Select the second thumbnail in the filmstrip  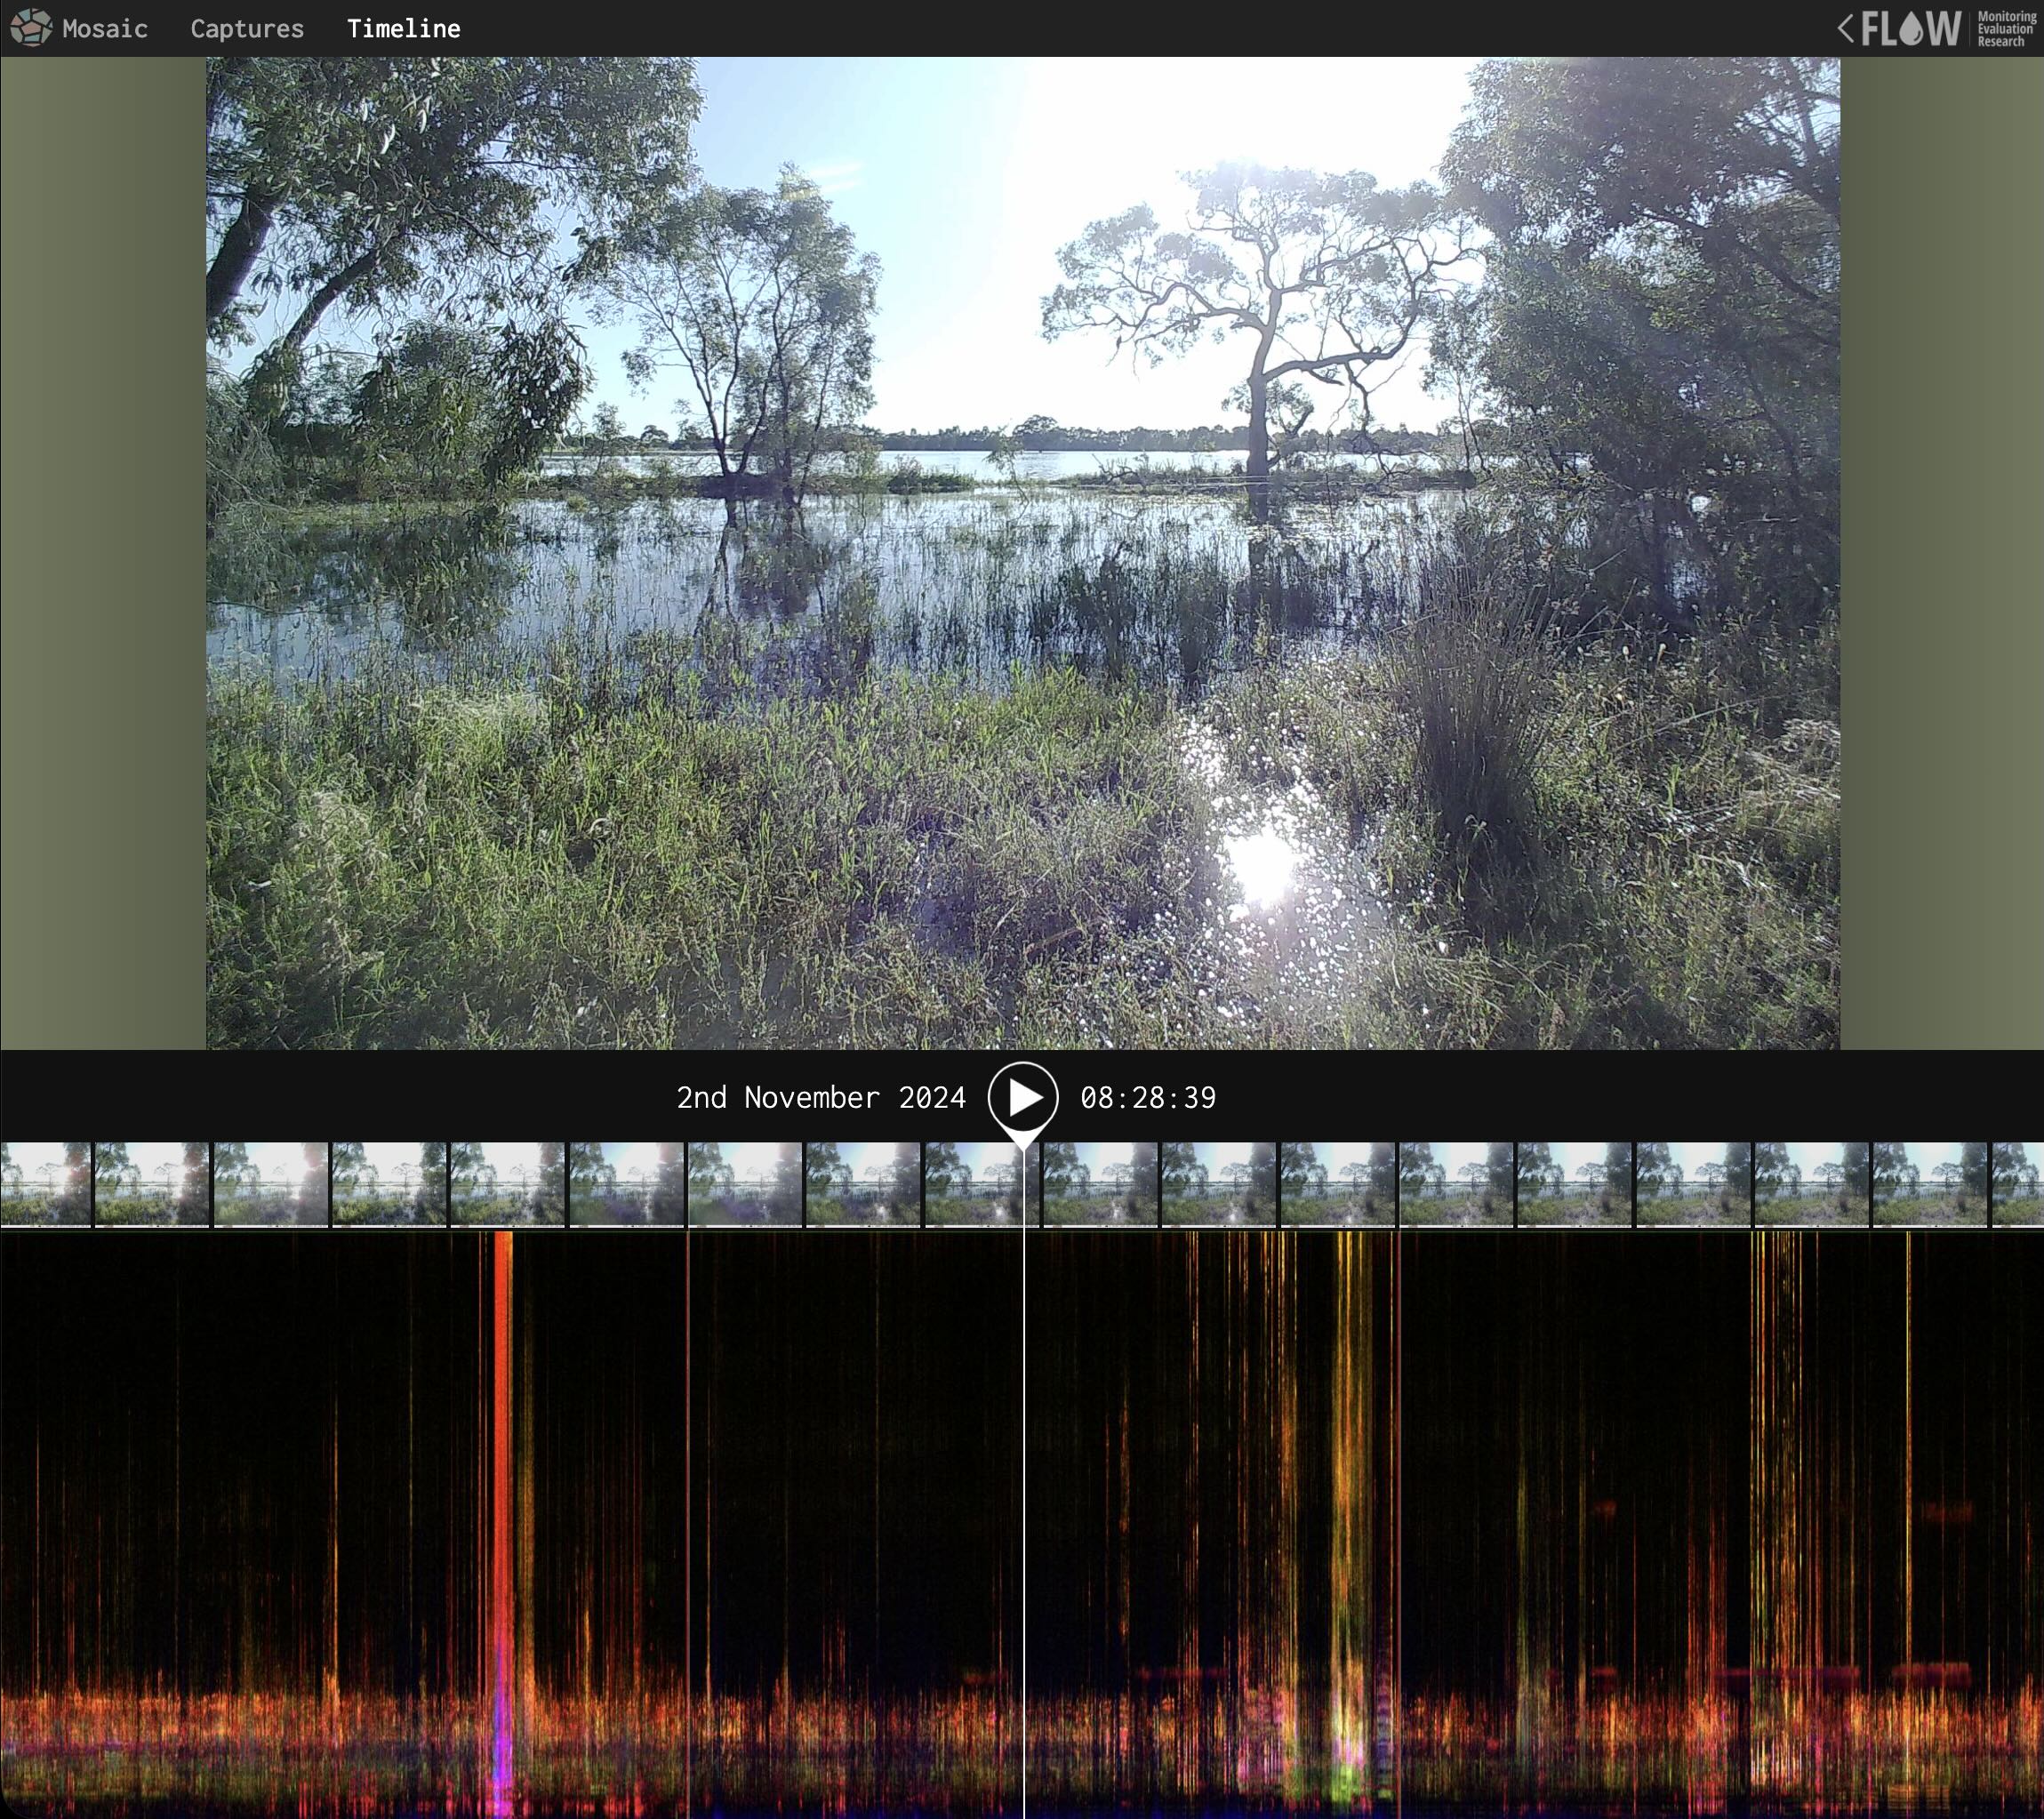pos(152,1184)
